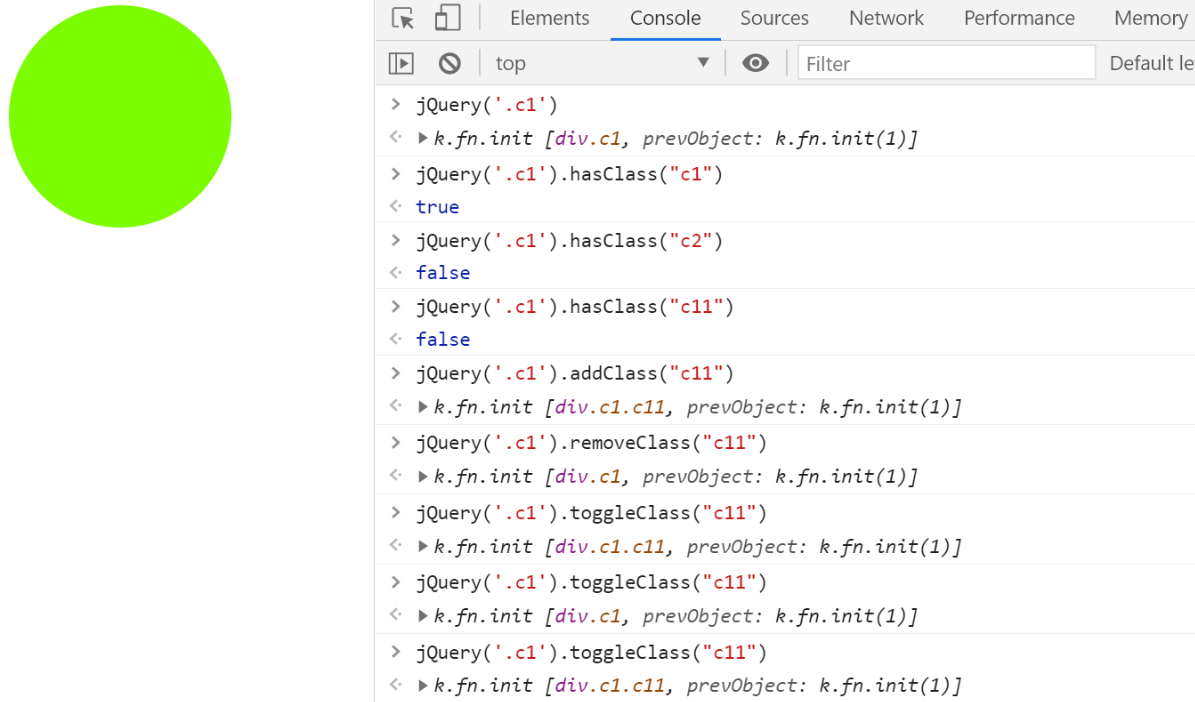Toggle the device toolbar icon

(447, 18)
